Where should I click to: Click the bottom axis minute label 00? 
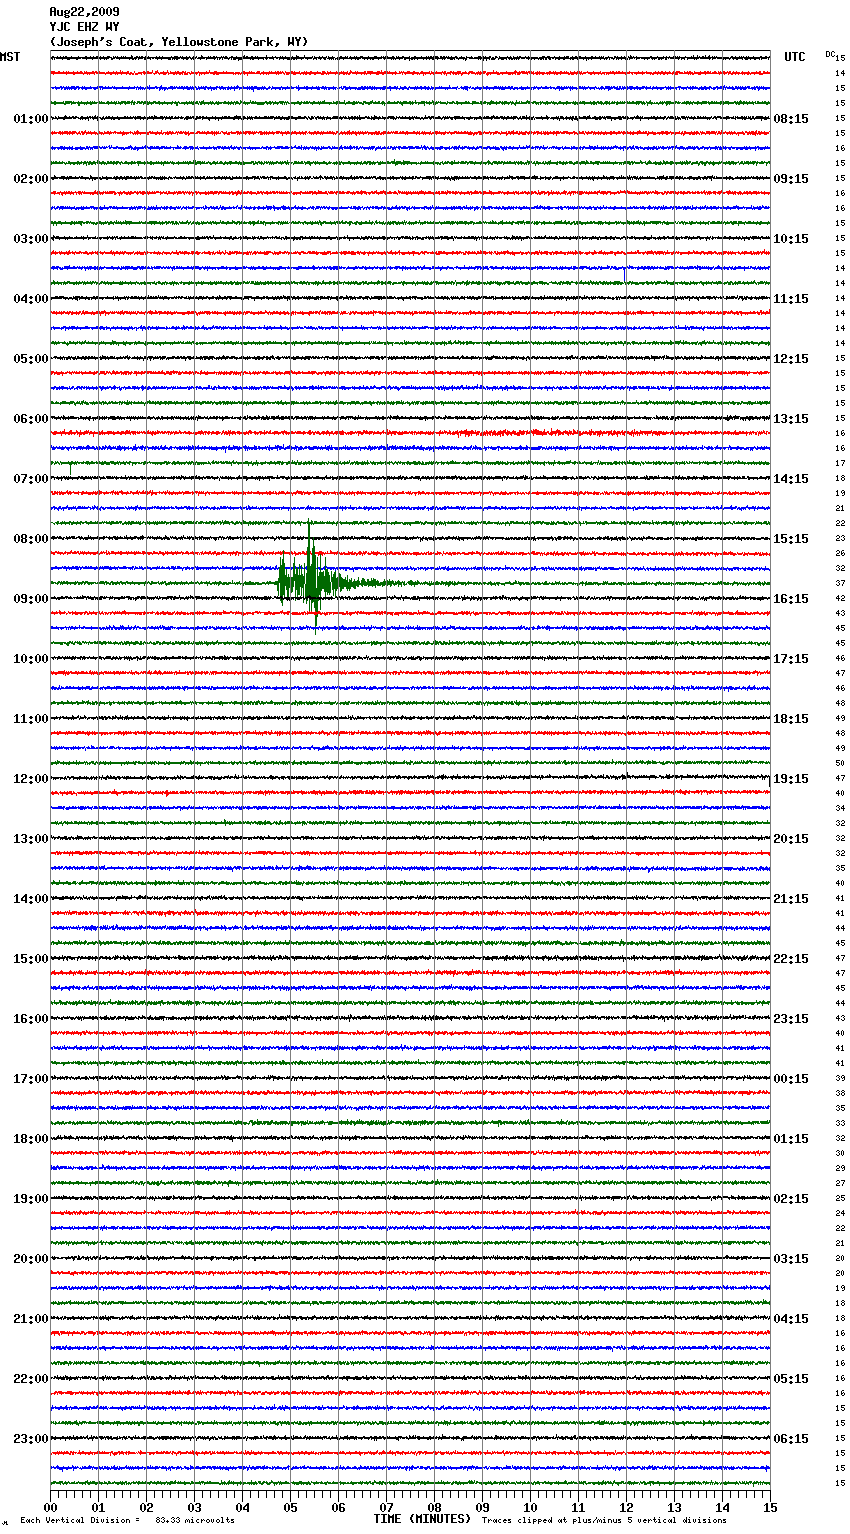tap(50, 1507)
